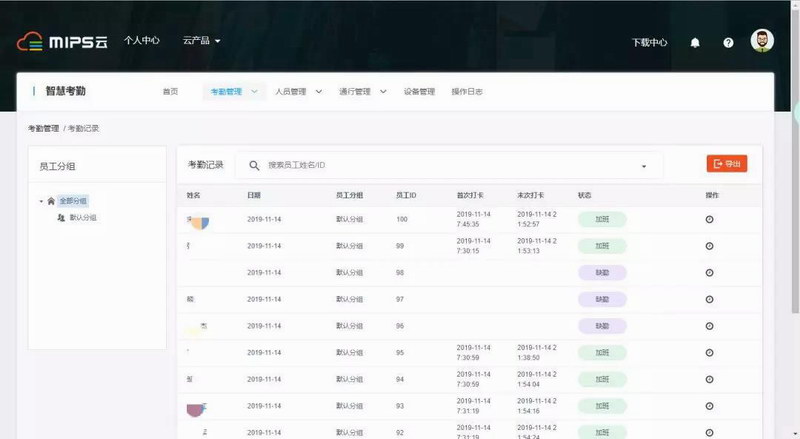The height and width of the screenshot is (439, 800).
Task: Click the orange 导出 button
Action: (726, 164)
